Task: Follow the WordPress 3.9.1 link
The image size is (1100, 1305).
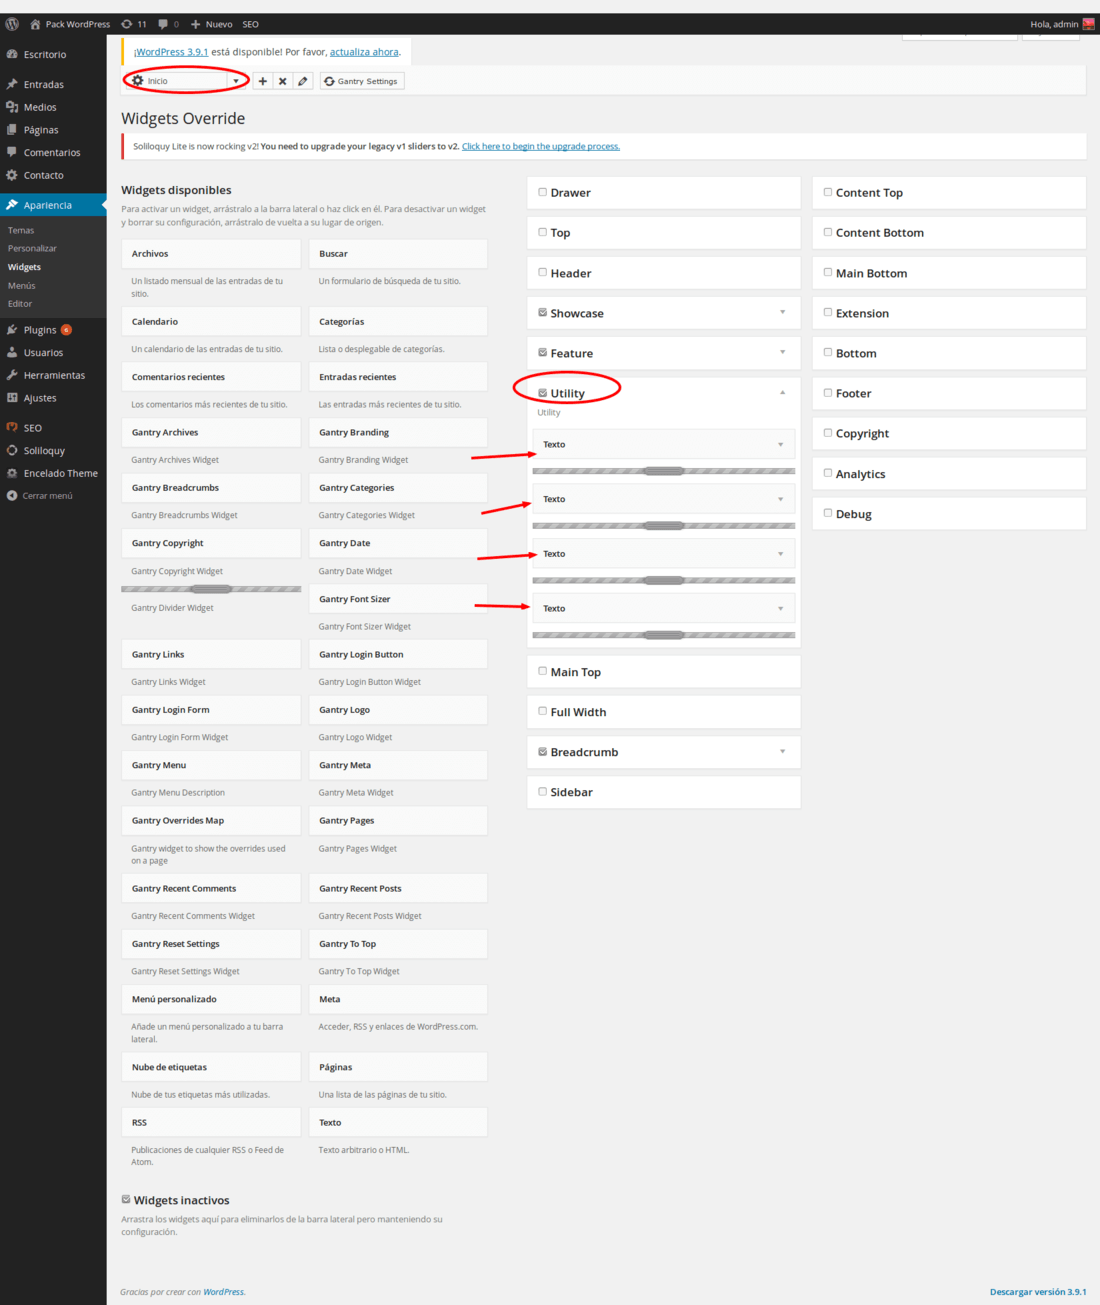Action: tap(172, 52)
